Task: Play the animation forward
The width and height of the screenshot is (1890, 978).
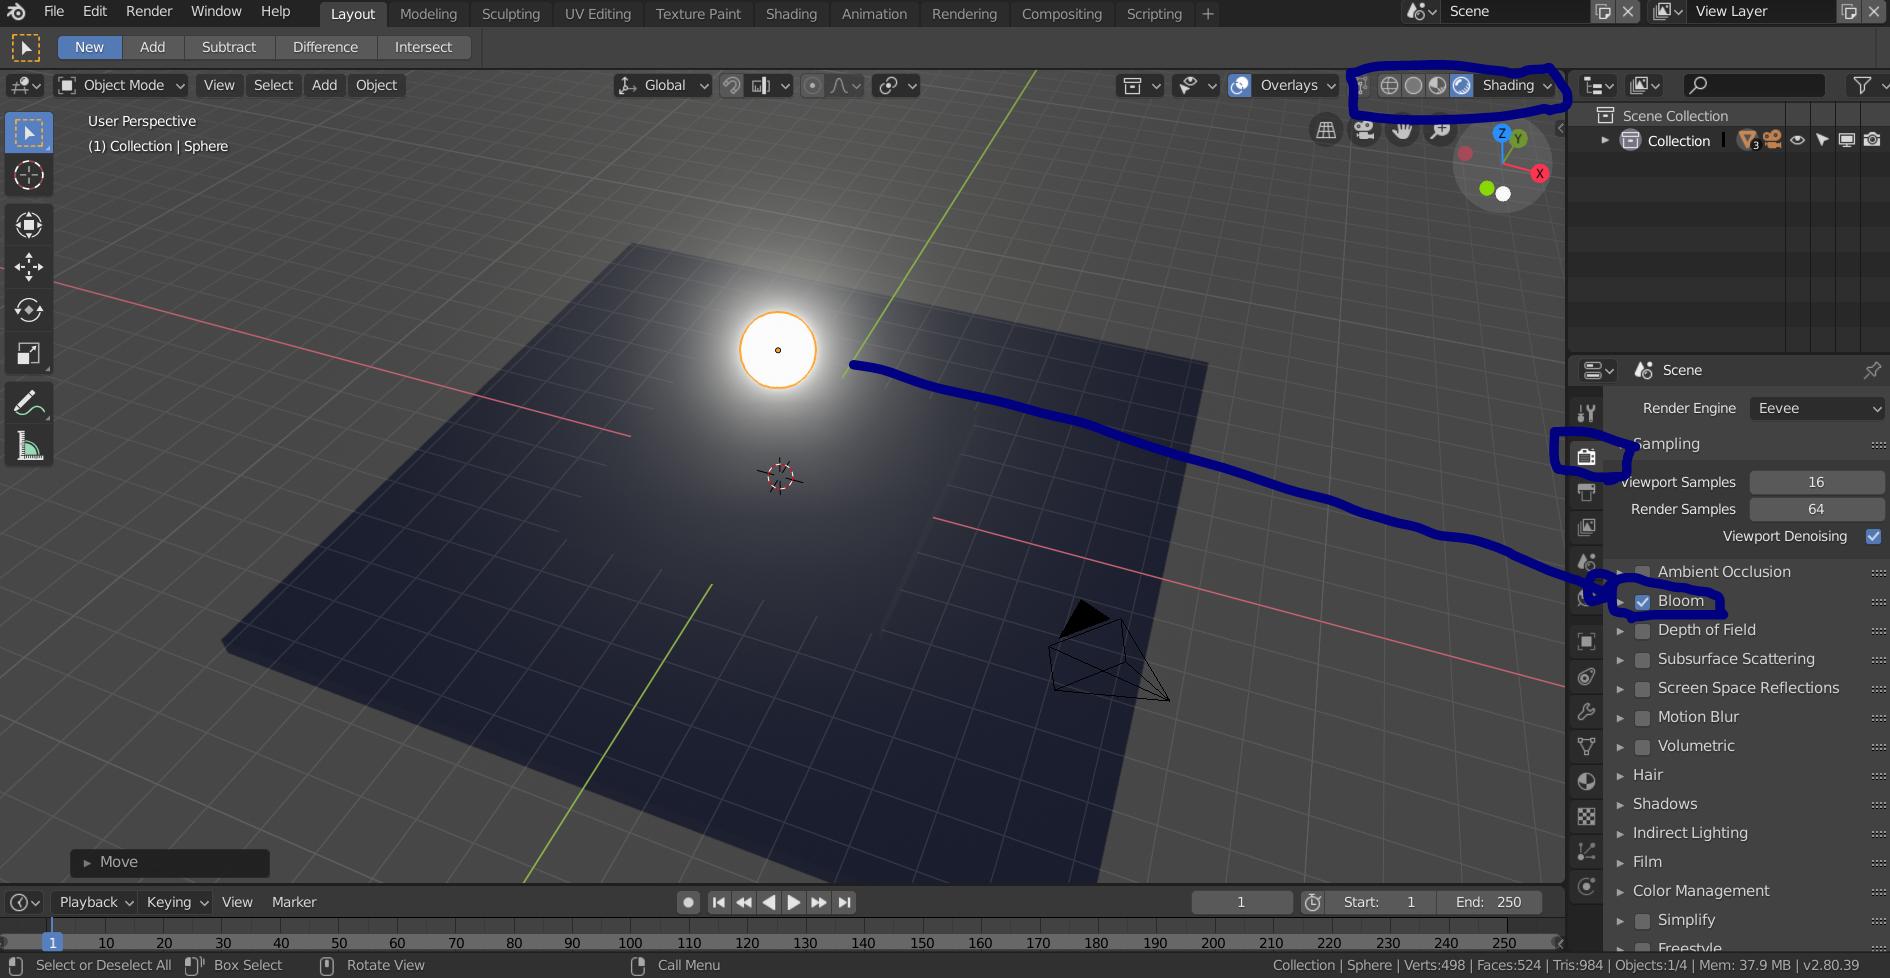Action: pos(794,902)
